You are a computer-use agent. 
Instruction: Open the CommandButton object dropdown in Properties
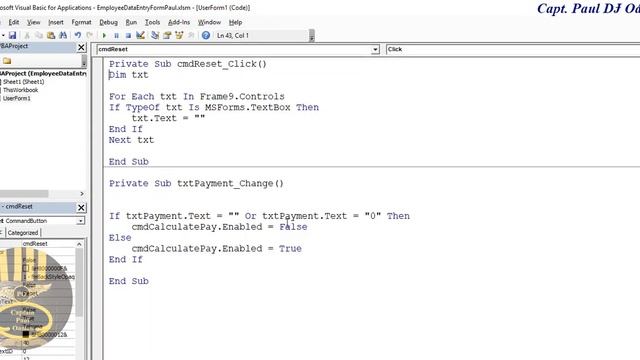point(80,221)
